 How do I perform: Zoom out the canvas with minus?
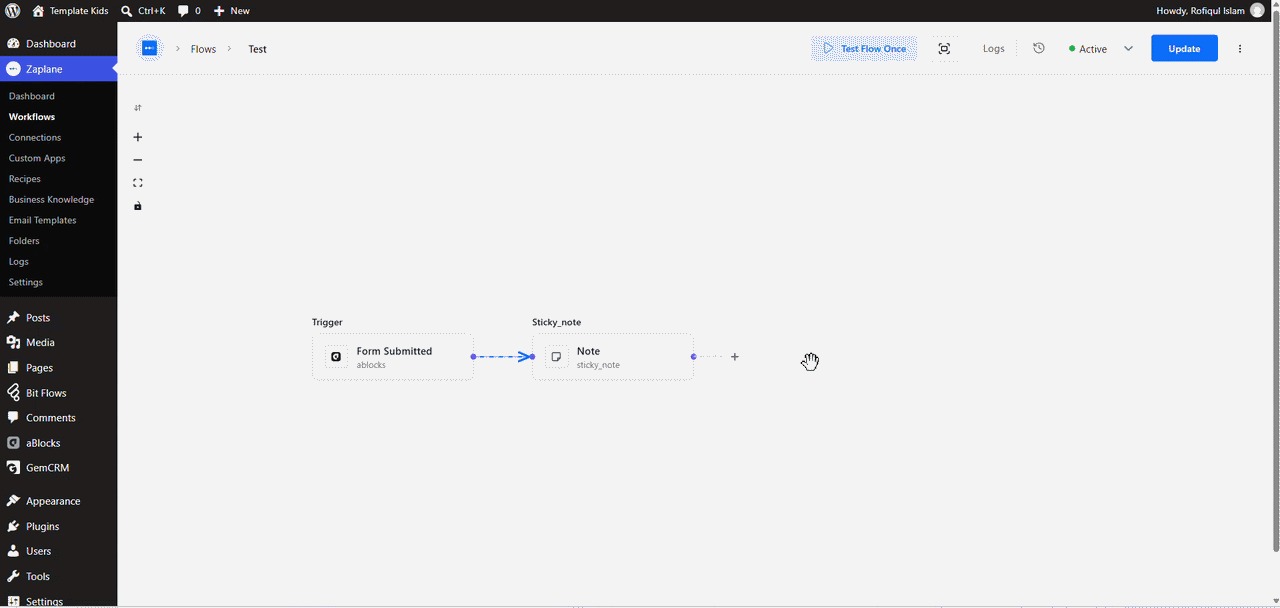[138, 160]
